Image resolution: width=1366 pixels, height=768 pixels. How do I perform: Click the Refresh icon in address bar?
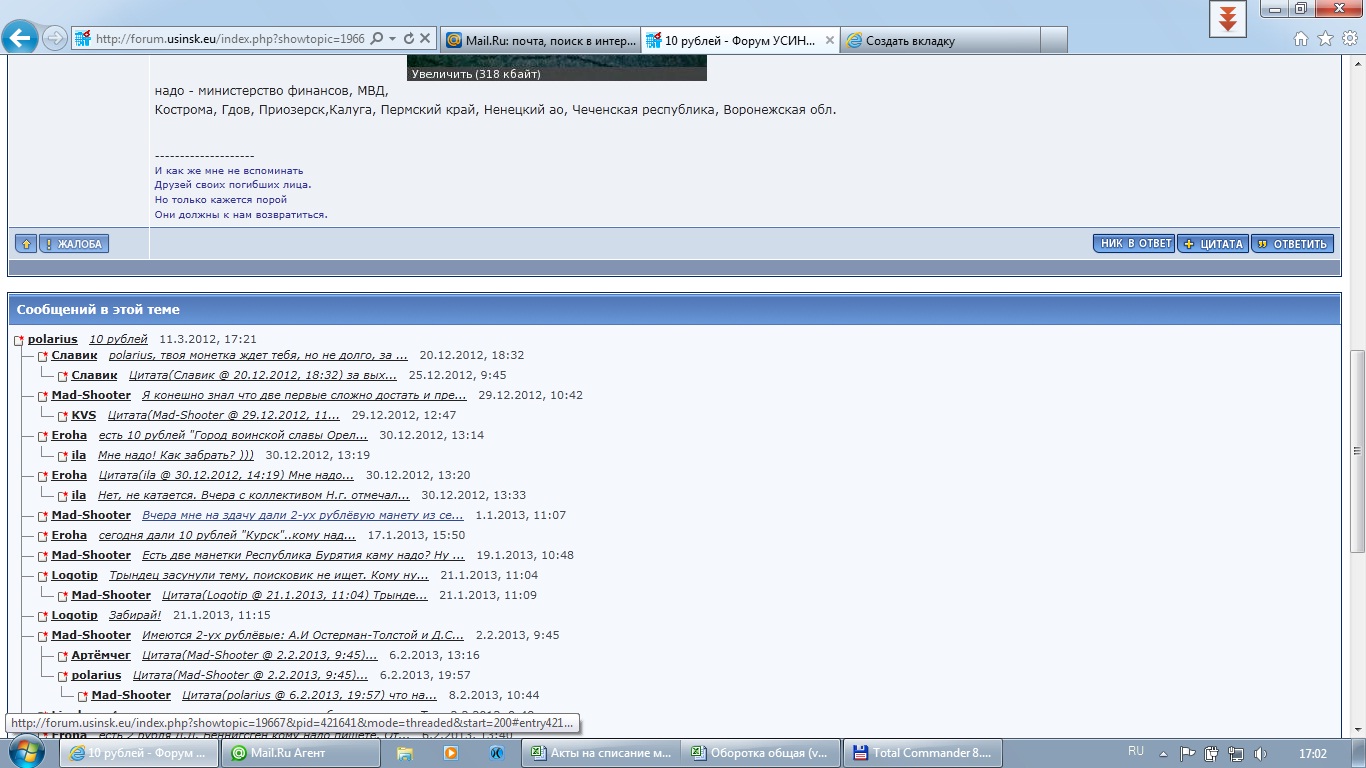409,39
